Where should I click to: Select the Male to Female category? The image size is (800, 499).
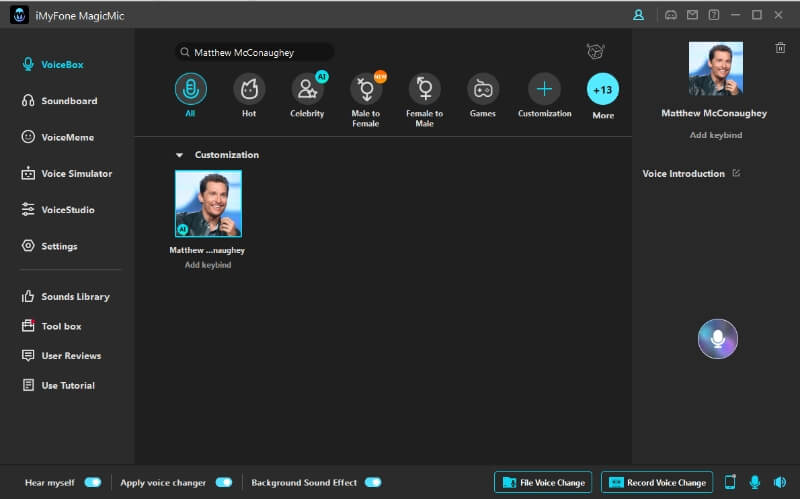pyautogui.click(x=366, y=89)
